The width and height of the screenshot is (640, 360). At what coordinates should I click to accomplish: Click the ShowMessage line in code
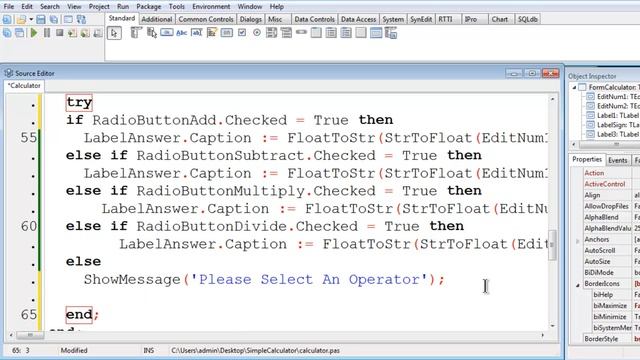tap(264, 280)
